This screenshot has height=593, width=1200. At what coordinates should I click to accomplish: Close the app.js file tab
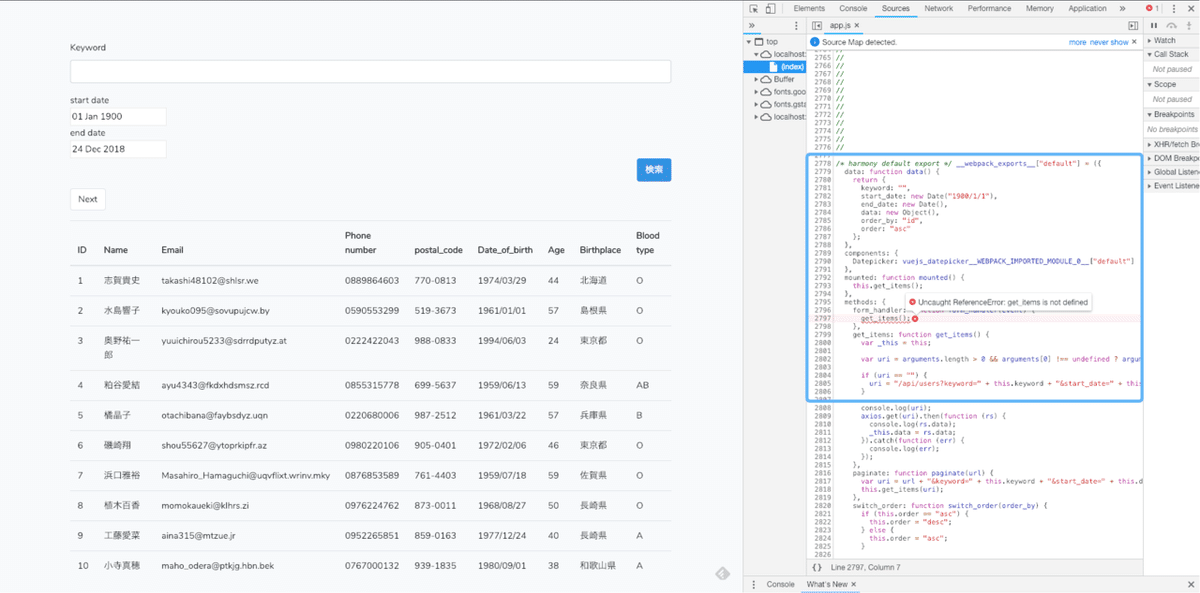(x=857, y=25)
